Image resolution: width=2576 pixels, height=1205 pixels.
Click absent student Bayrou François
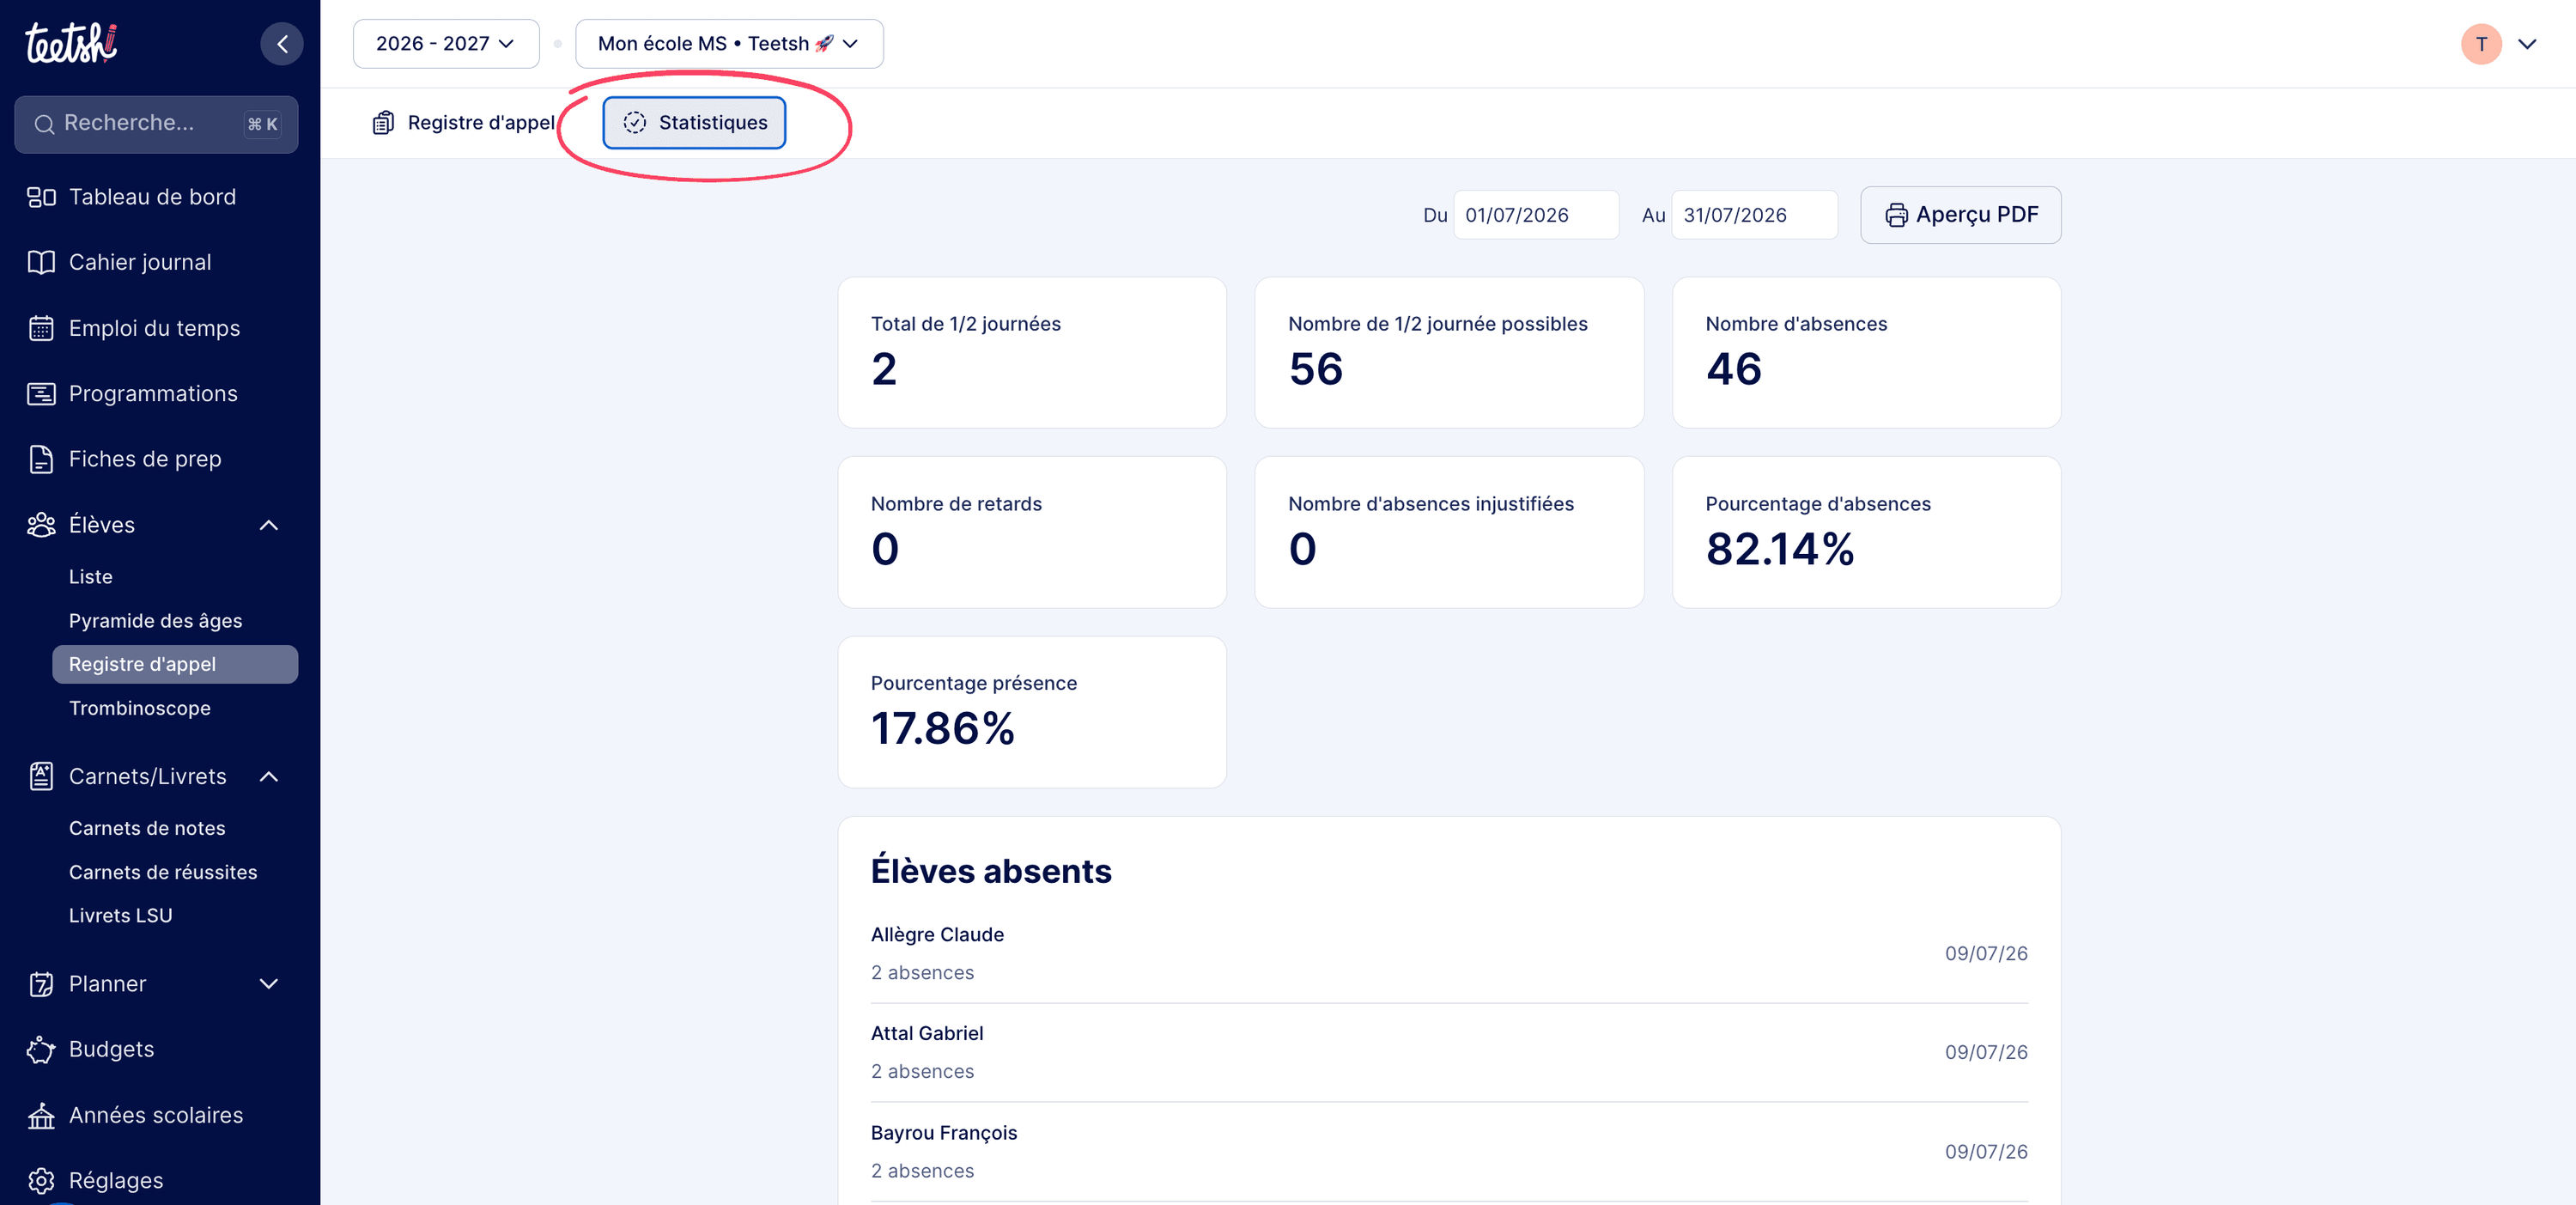pos(1449,1151)
